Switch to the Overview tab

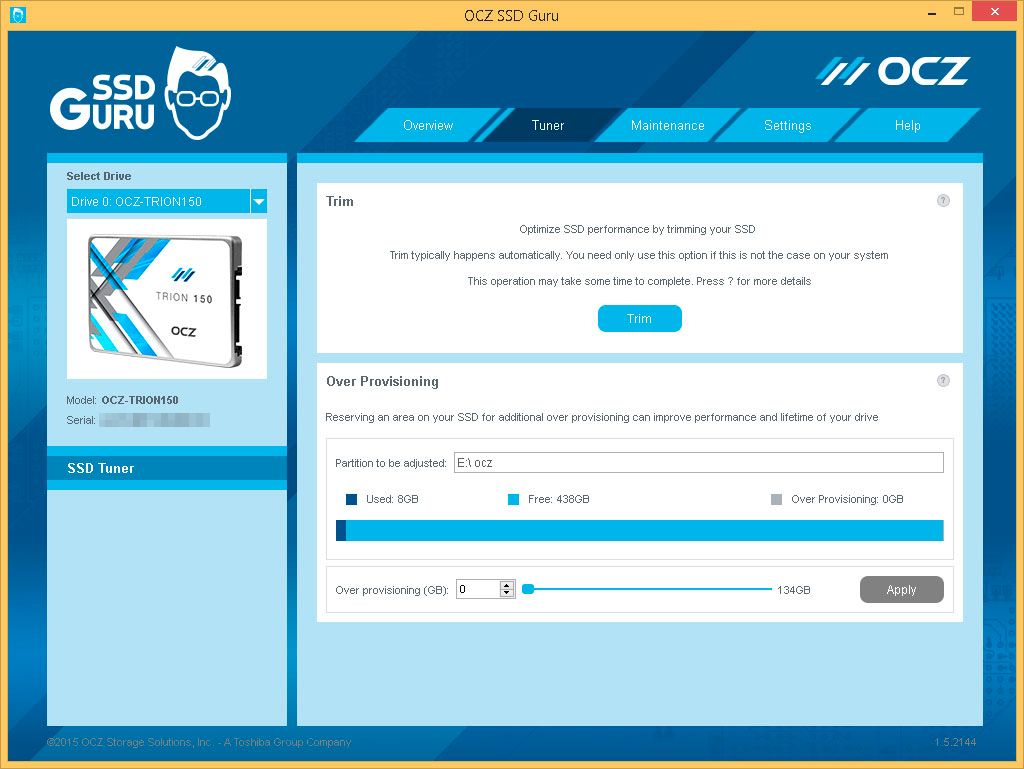[428, 125]
